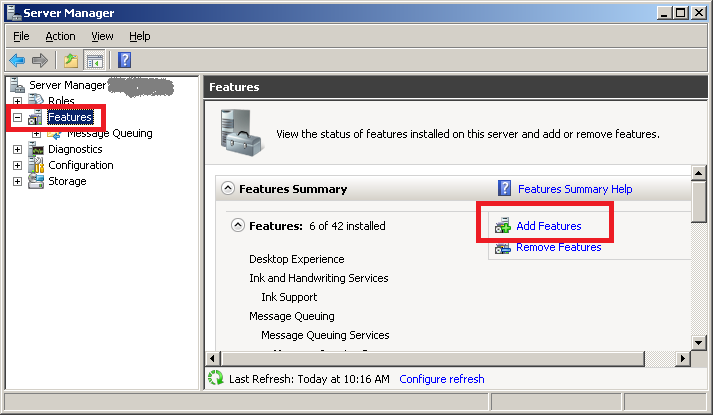
Task: Click the Message Queuing Services text
Action: coord(325,335)
